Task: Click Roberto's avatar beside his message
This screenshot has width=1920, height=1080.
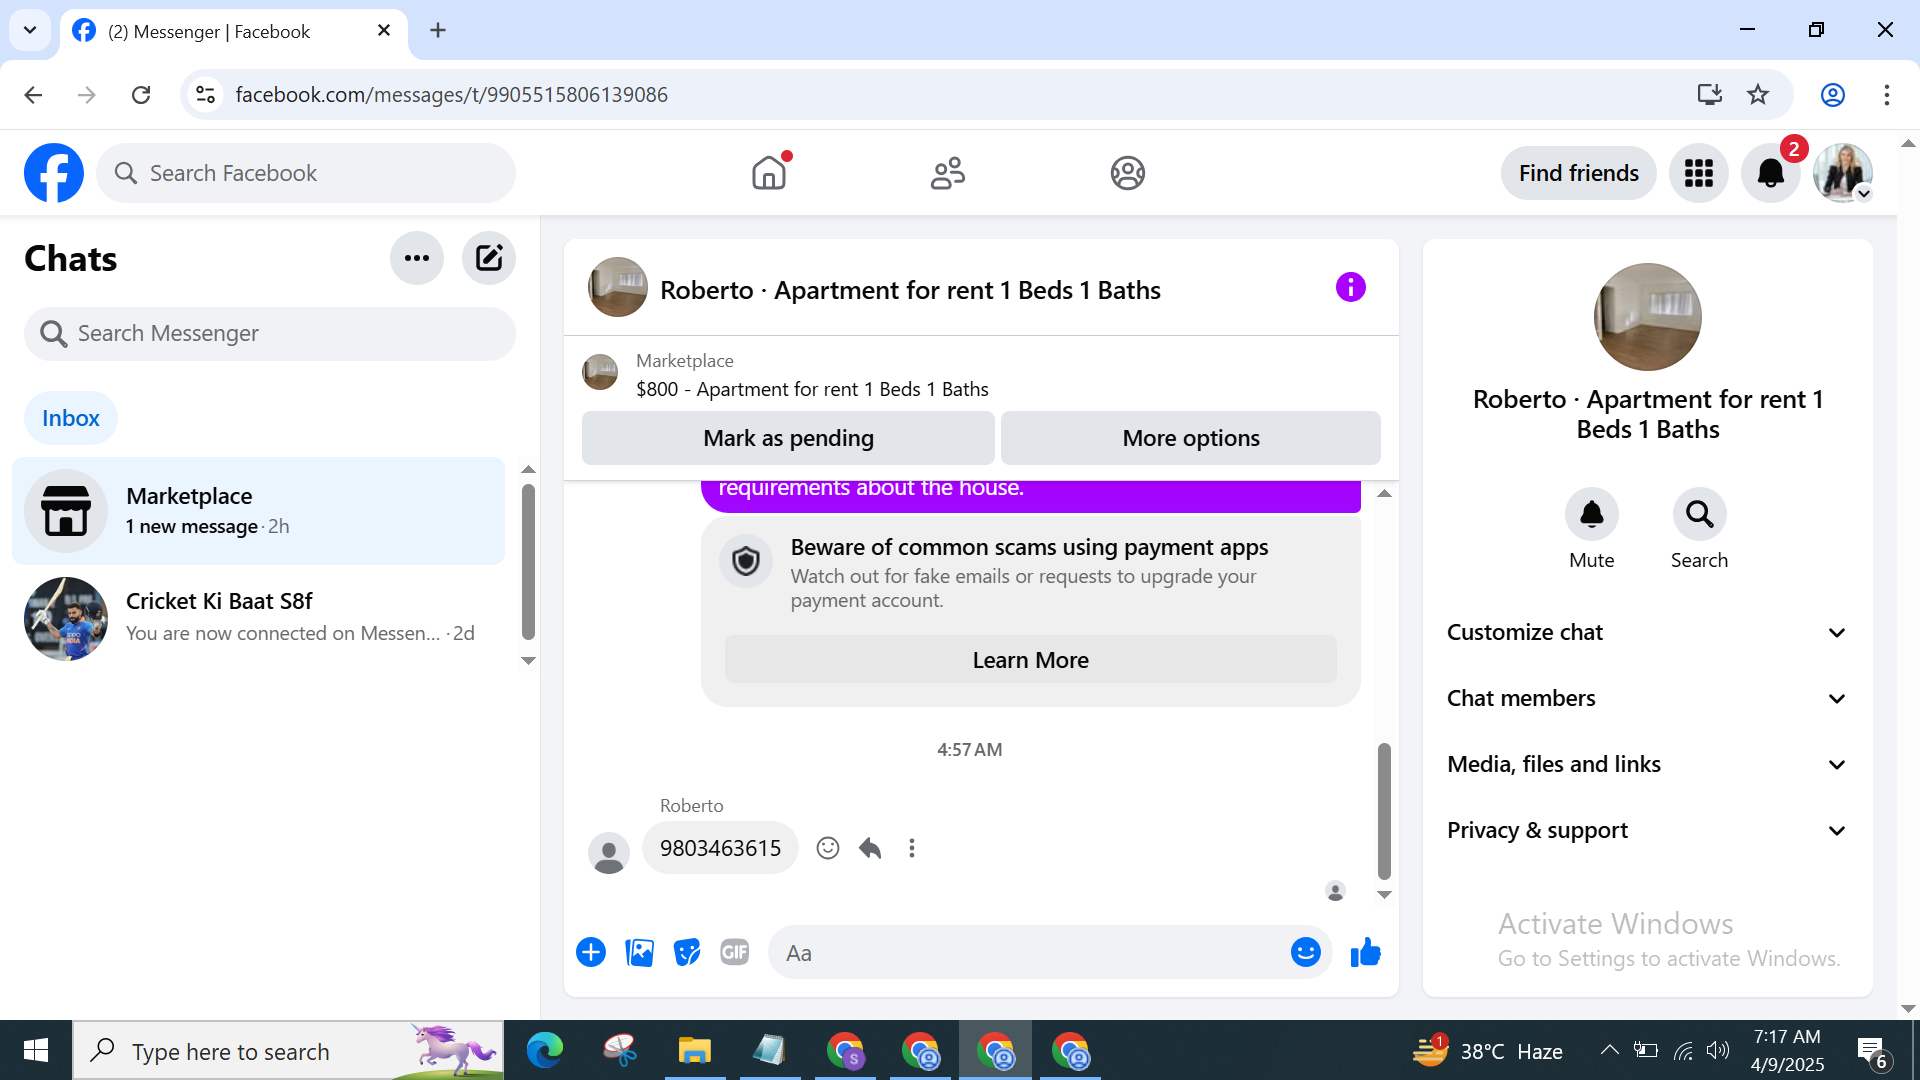Action: 608,853
